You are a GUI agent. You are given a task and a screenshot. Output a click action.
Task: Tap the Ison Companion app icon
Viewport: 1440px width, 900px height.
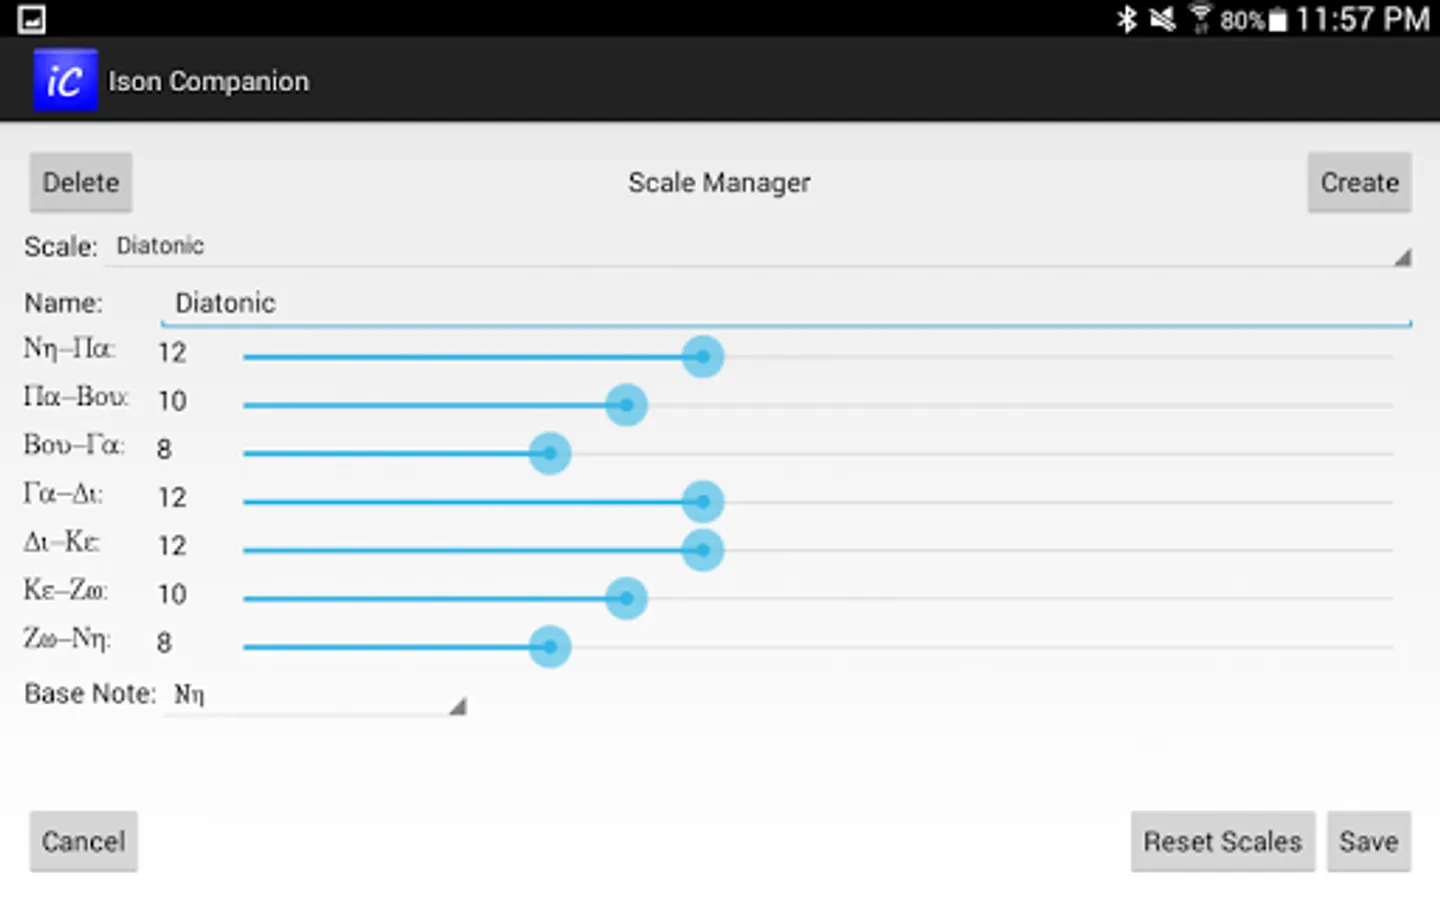point(65,80)
